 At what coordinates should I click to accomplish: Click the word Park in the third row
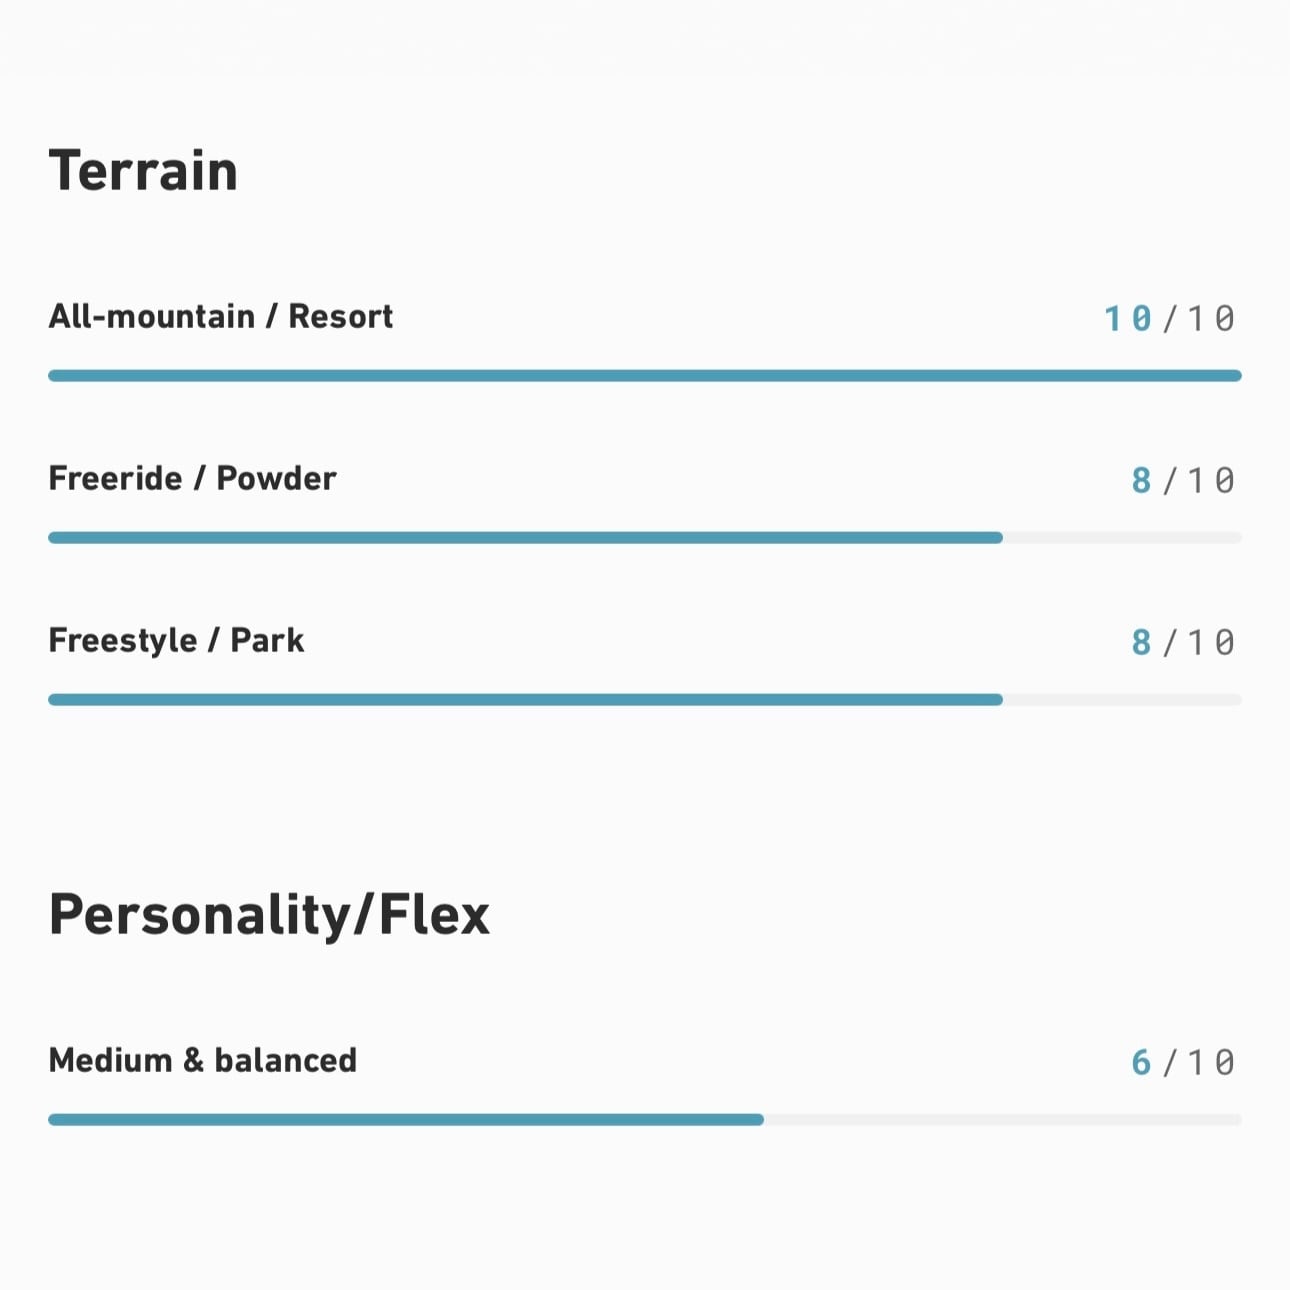pos(268,640)
